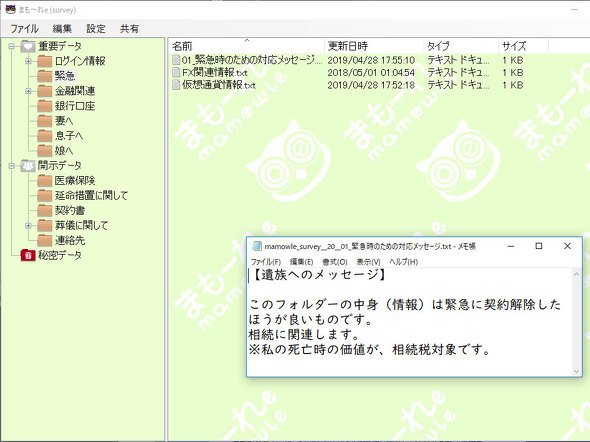
Task: Select the 契約書 folder label
Action: click(x=70, y=211)
